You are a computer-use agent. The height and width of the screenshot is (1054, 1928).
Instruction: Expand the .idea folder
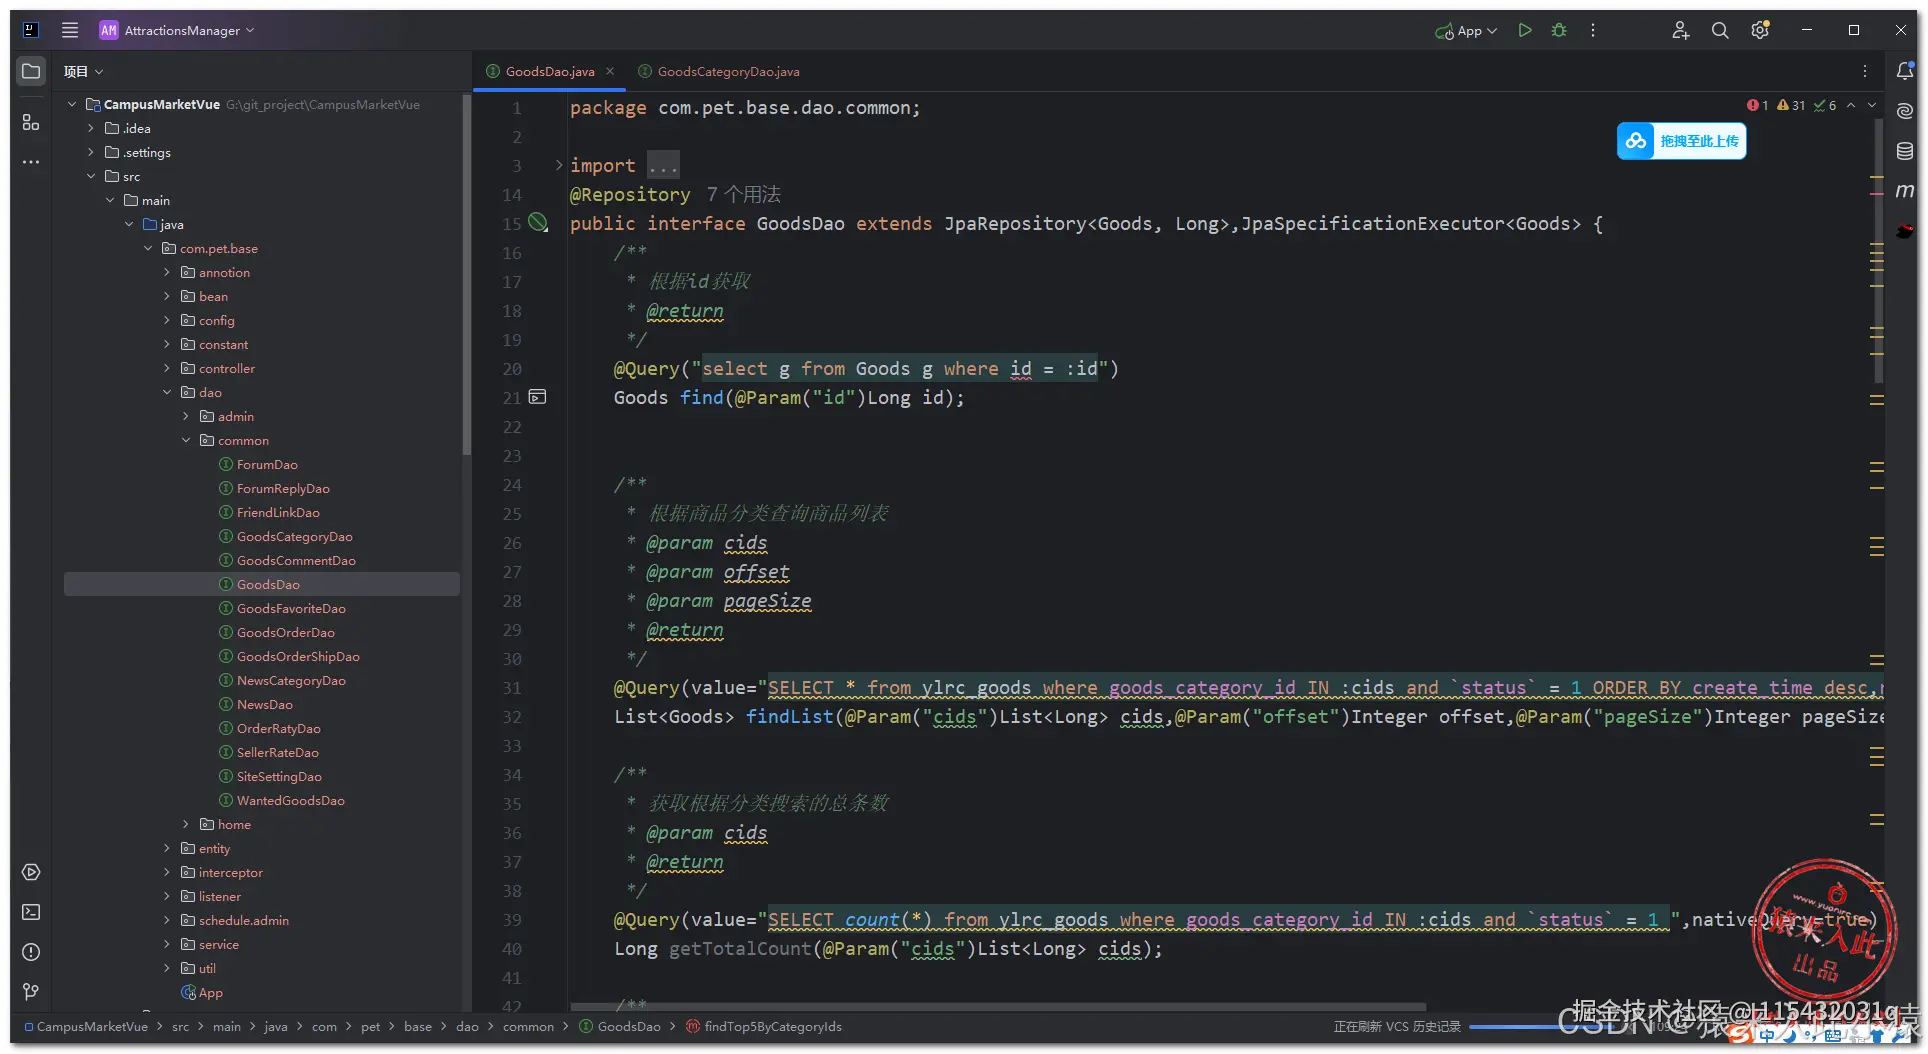pyautogui.click(x=91, y=128)
